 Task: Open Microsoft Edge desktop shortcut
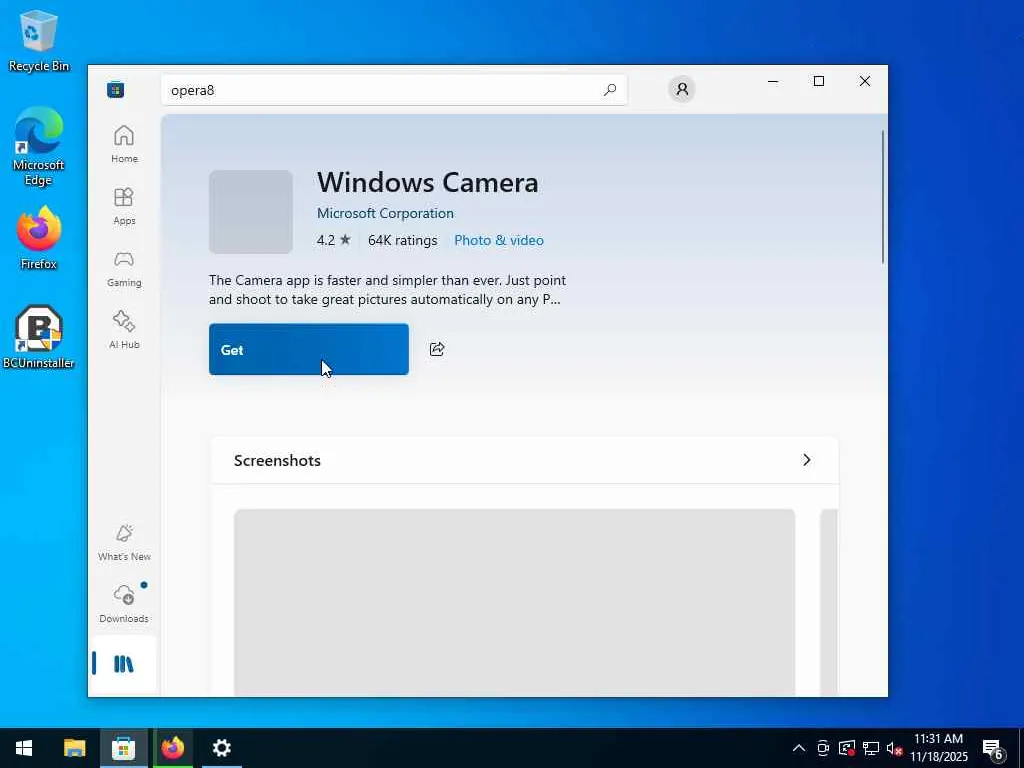tap(39, 147)
